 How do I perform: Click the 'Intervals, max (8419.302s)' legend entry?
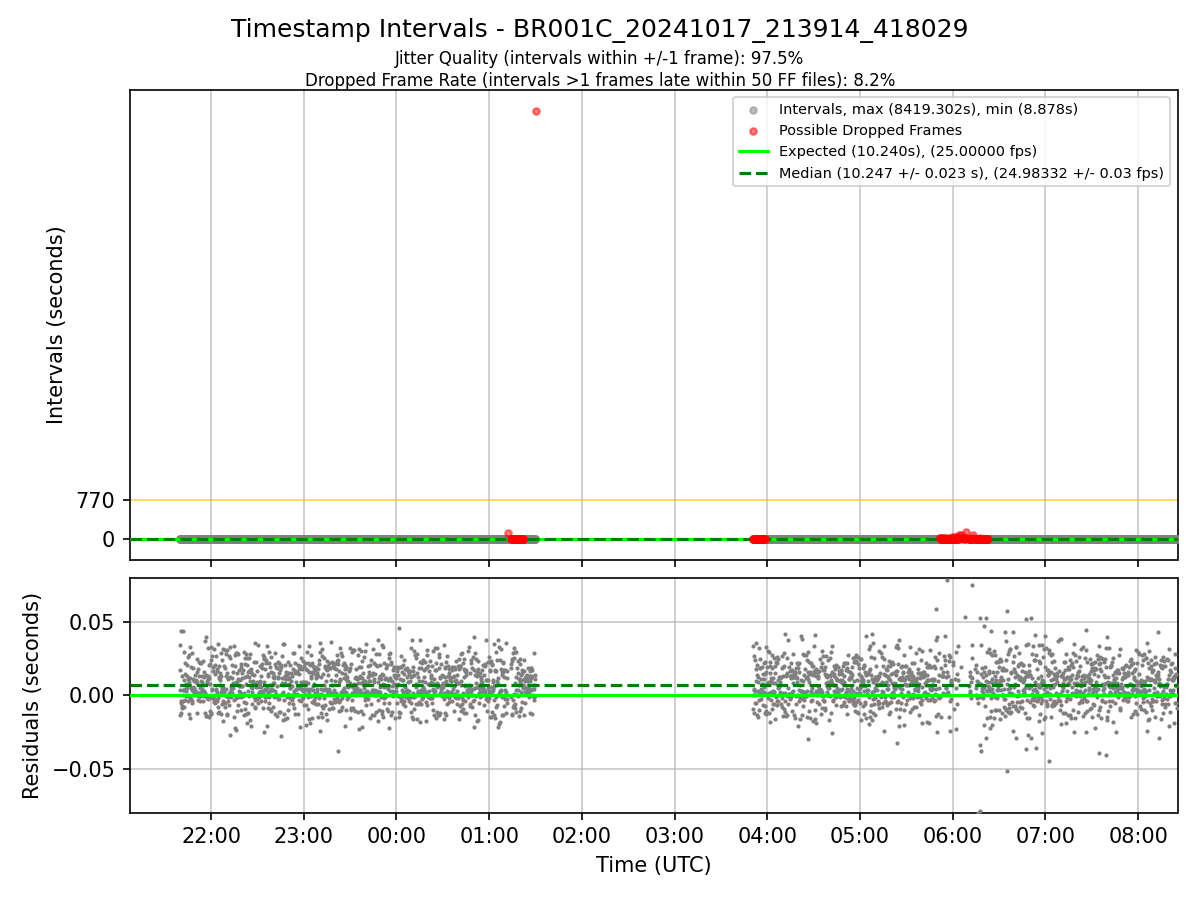pos(928,109)
